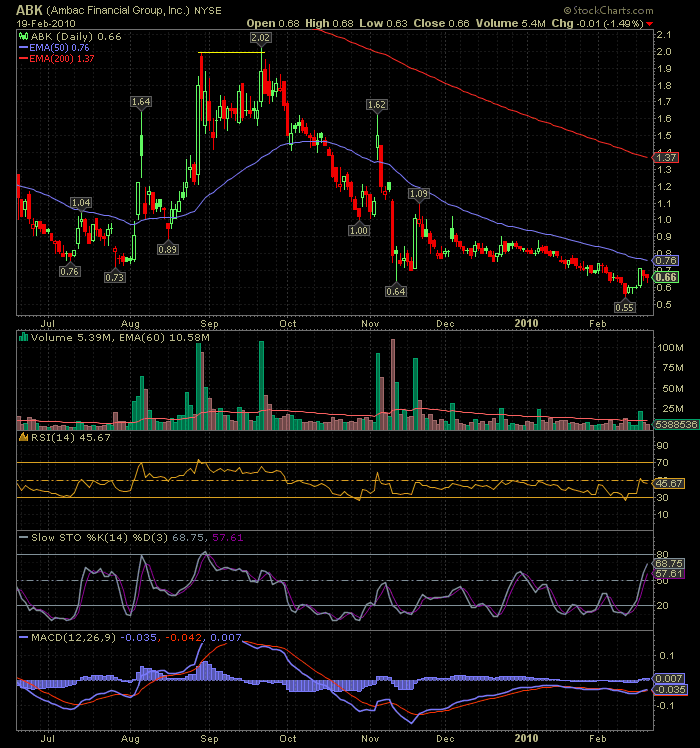Click the Slow STO %K(14) %D(3) label
700x748 pixels.
pos(100,538)
